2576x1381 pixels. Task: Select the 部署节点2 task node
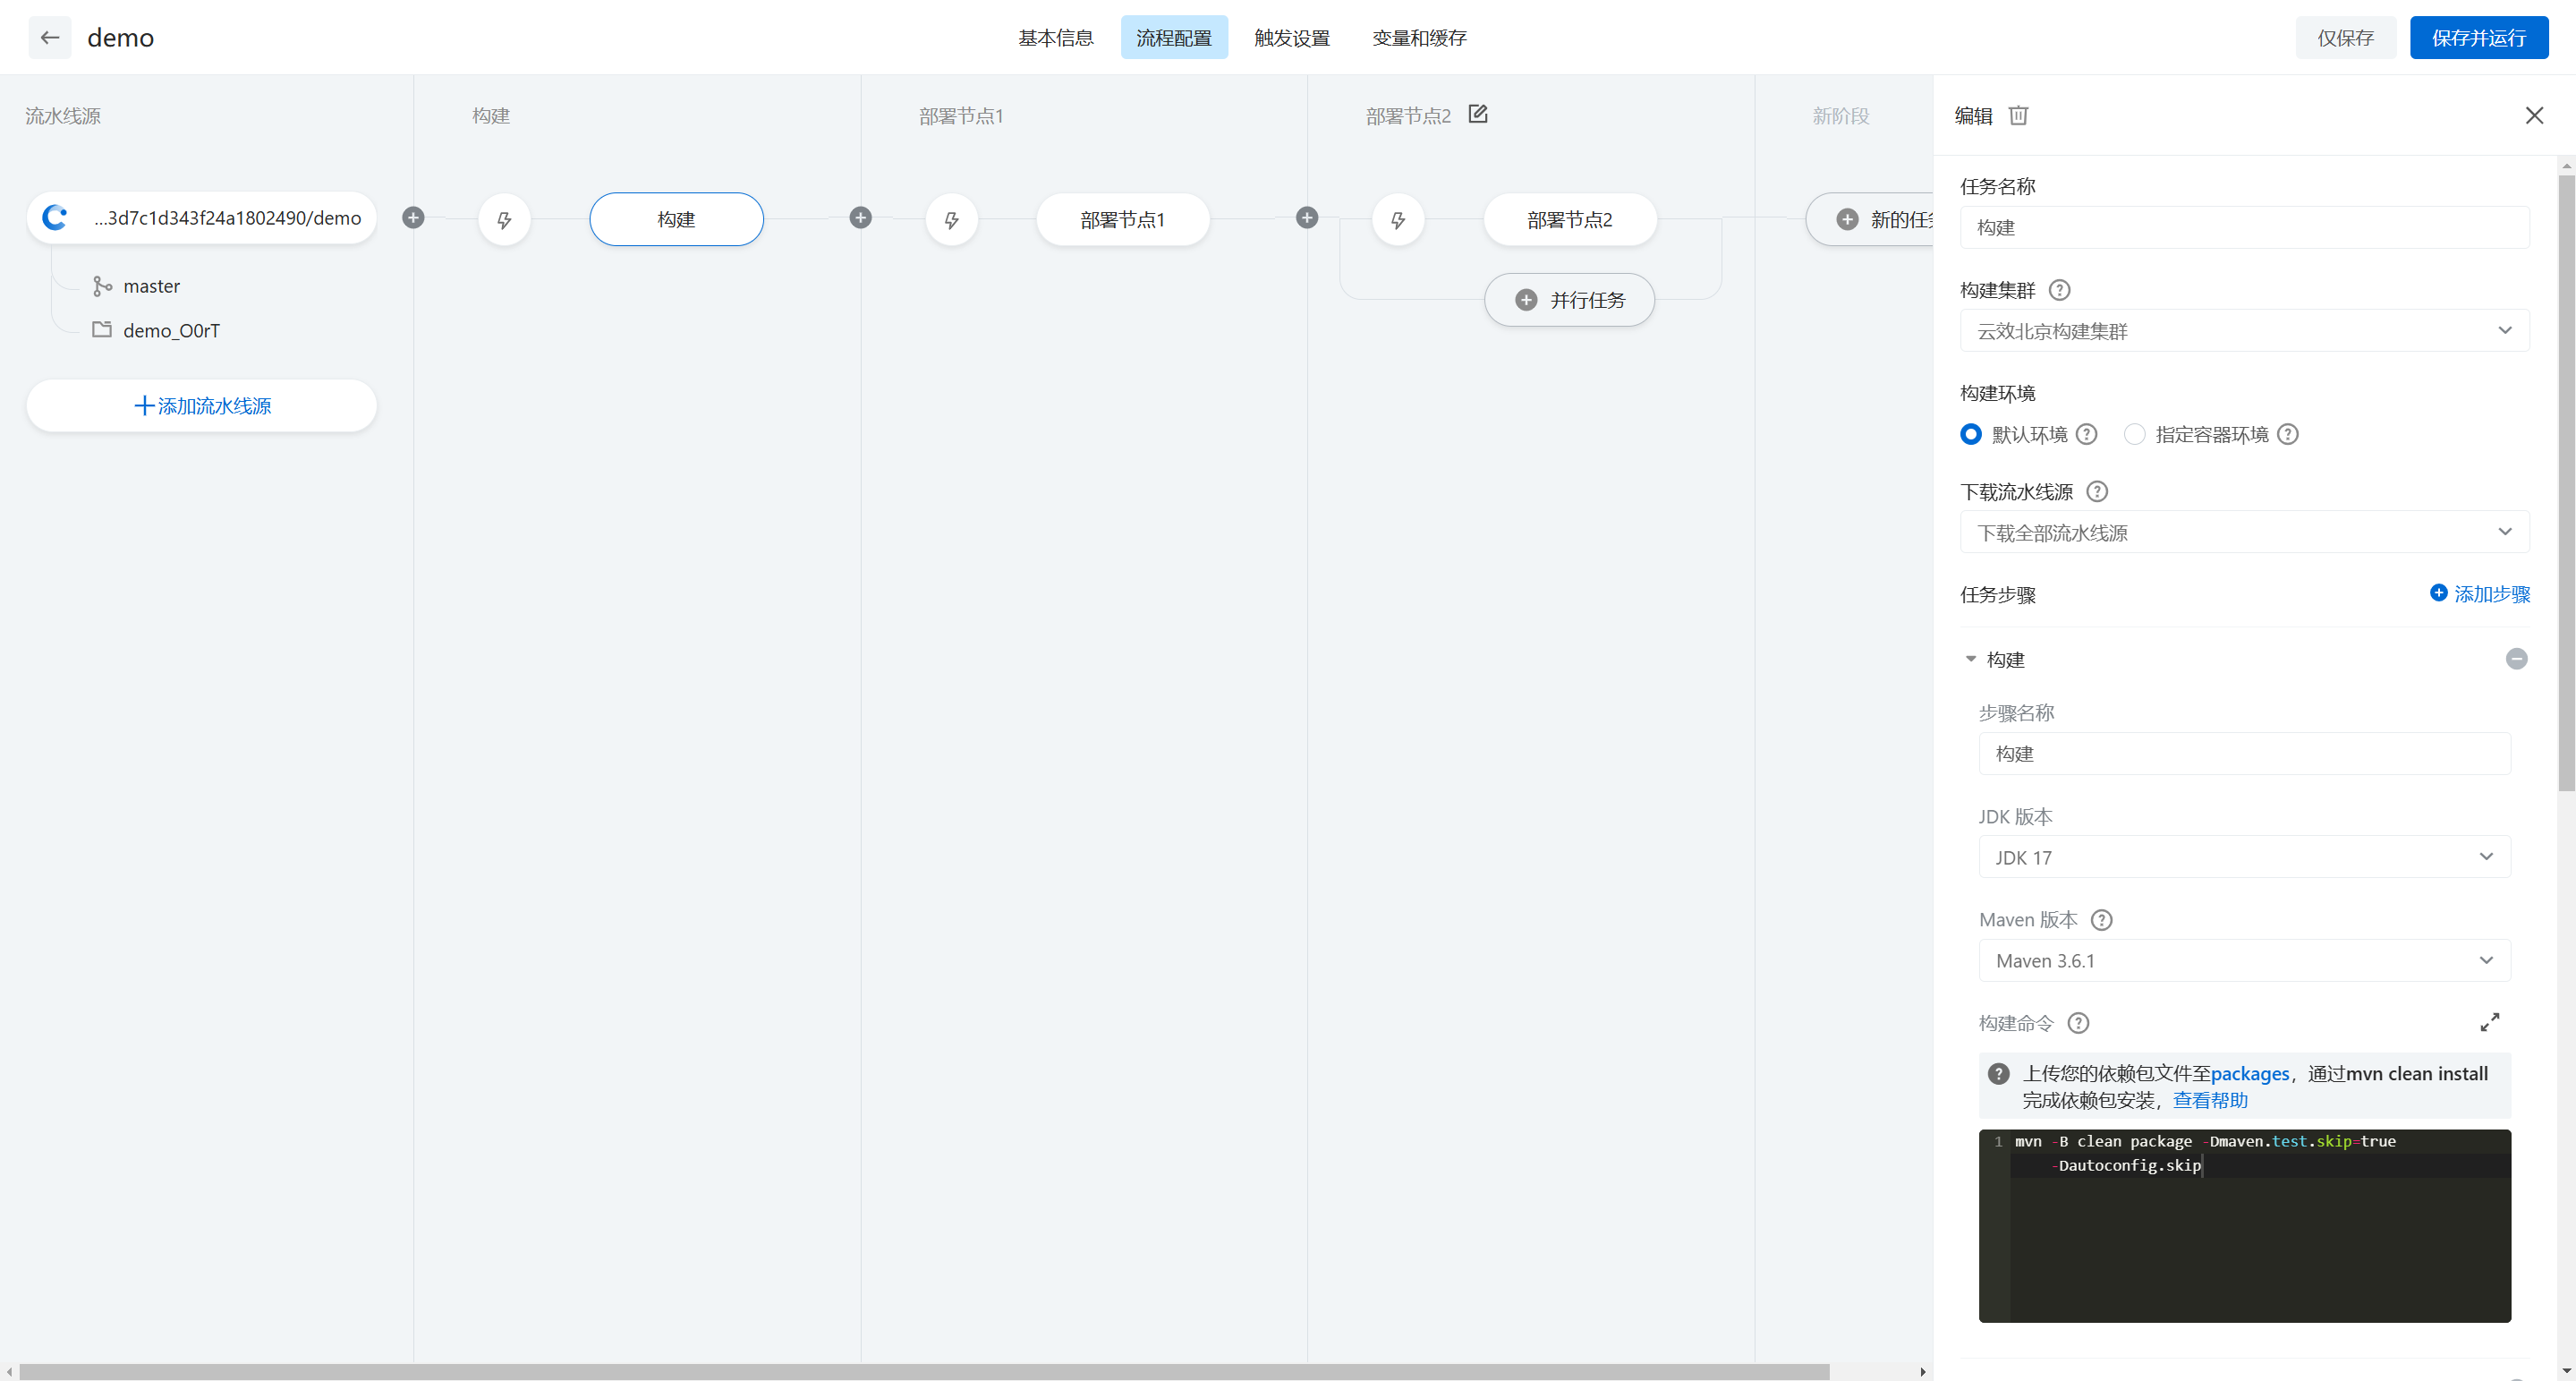click(x=1569, y=219)
